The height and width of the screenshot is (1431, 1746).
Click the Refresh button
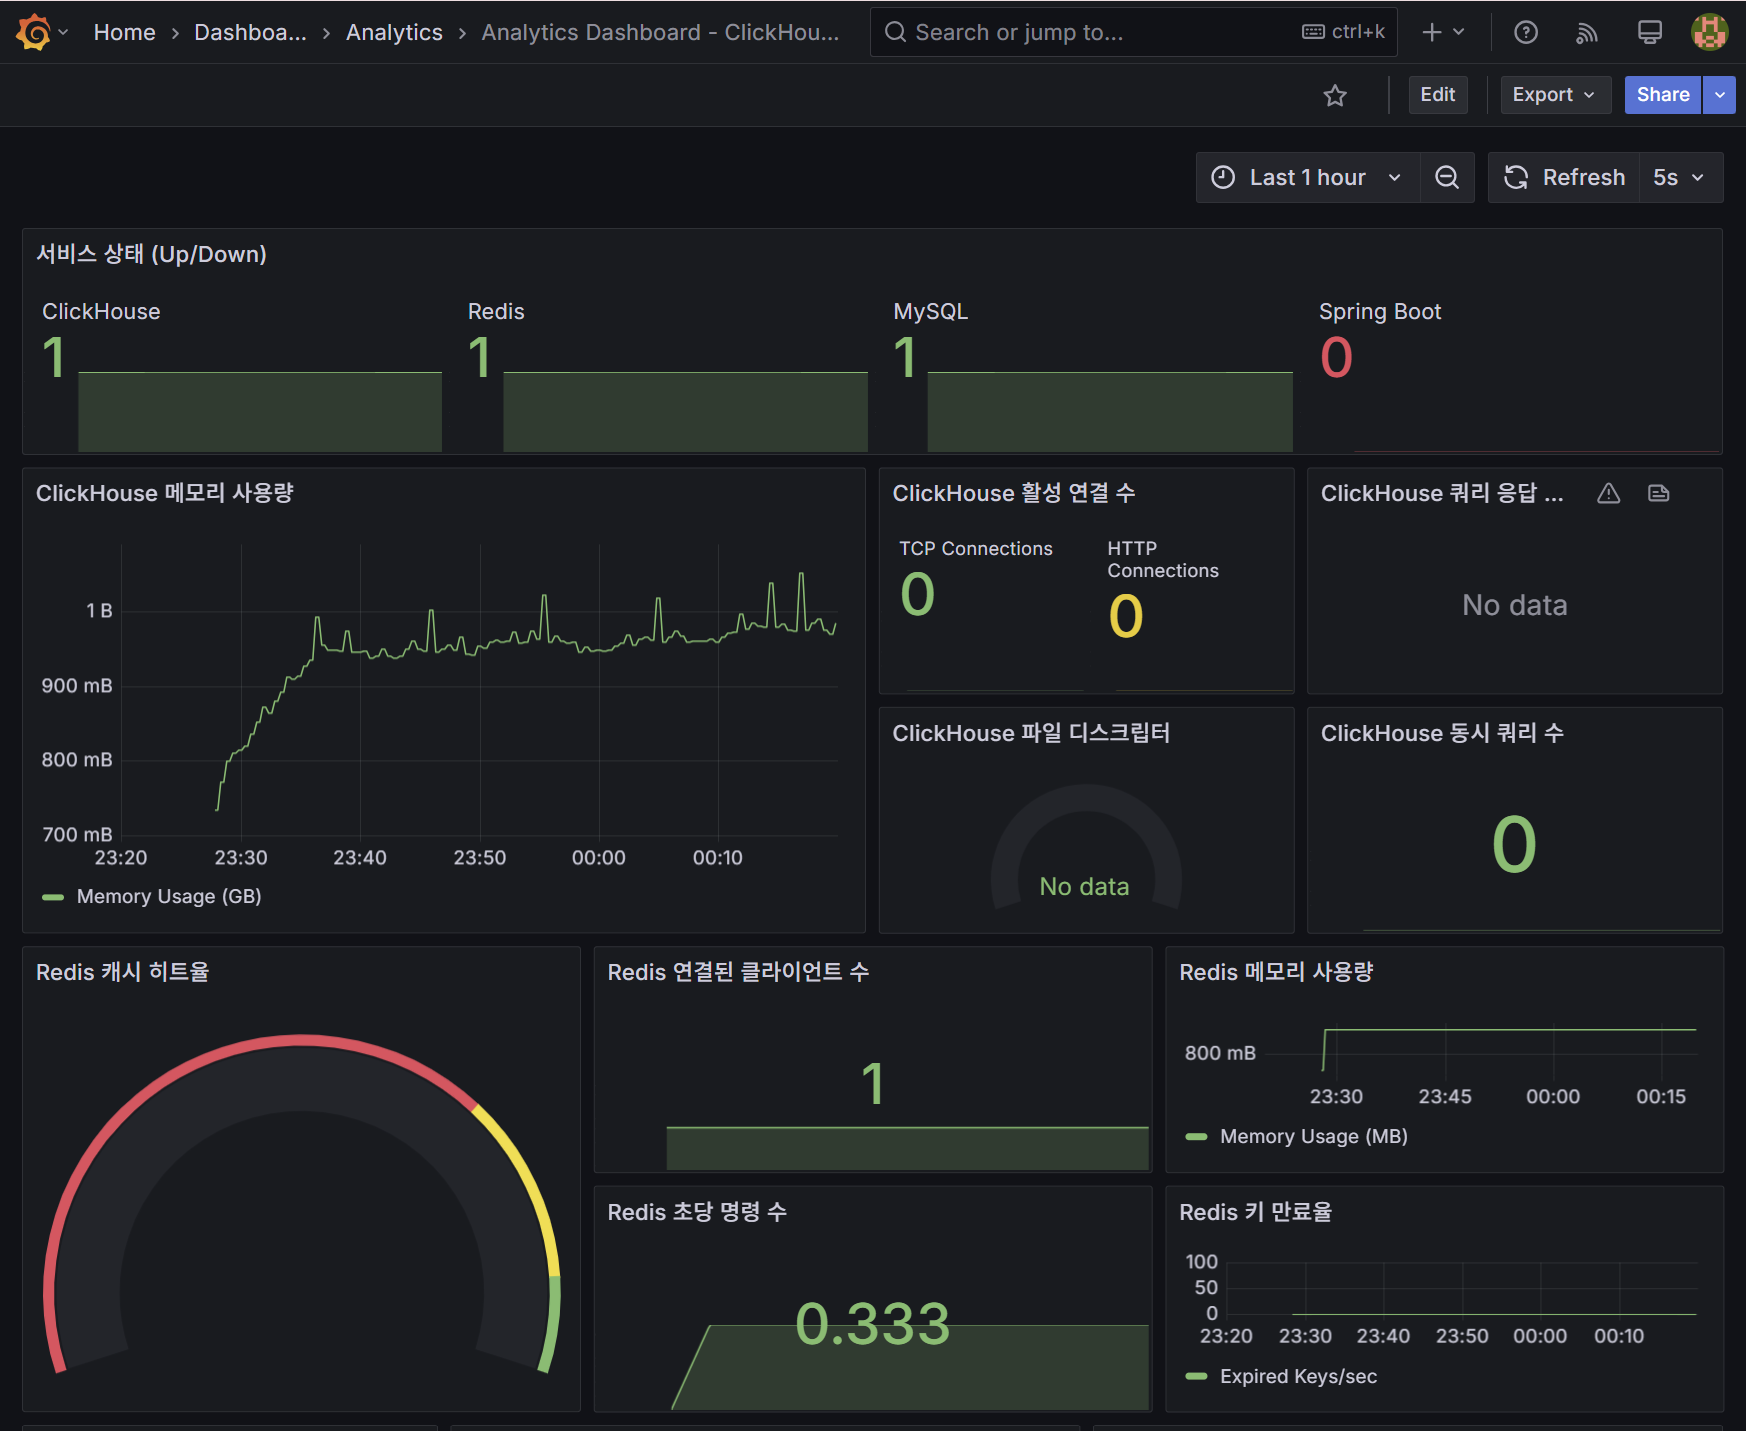[1564, 177]
